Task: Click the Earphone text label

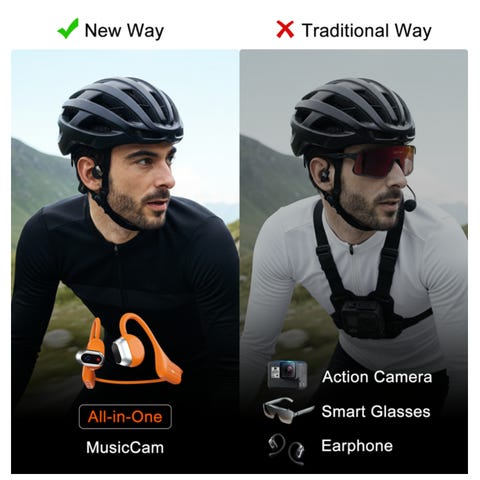Action: [x=357, y=446]
